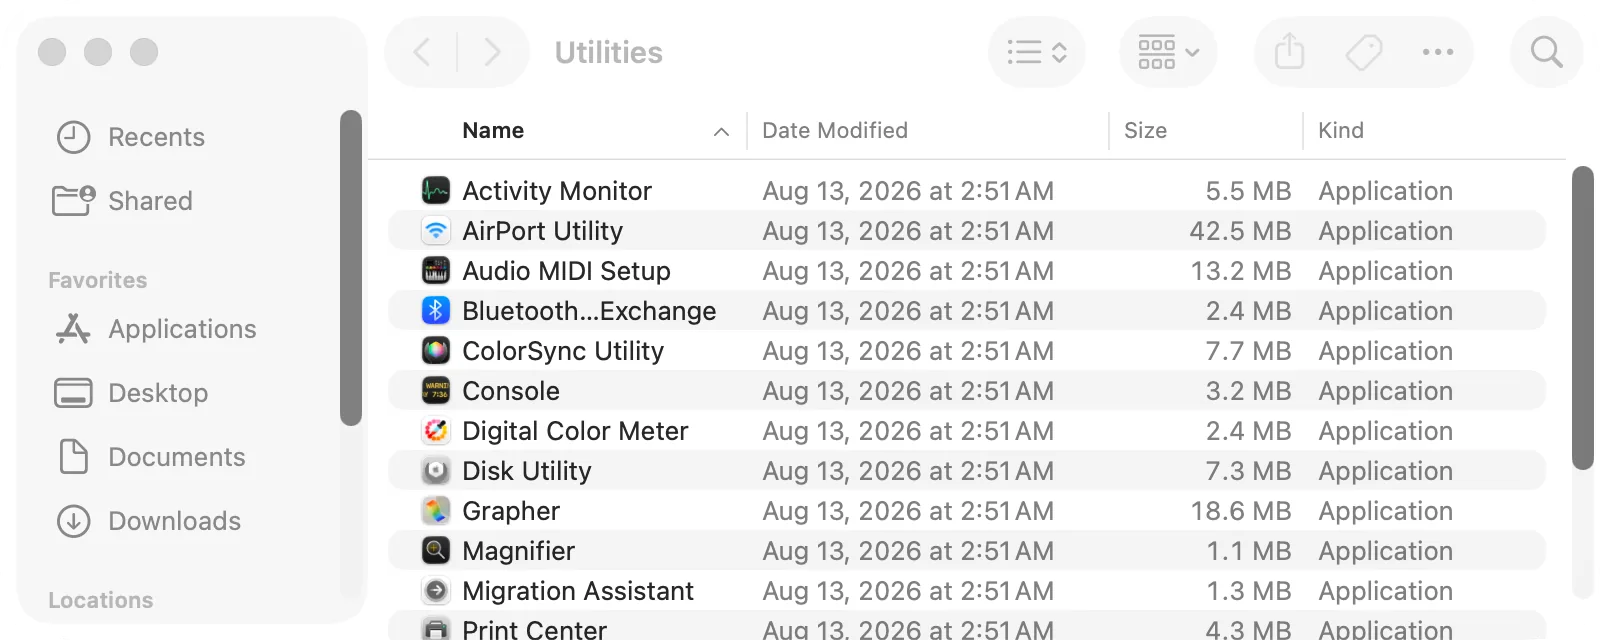Select the AirPort Utility file name
Screen dimensions: 1600x640
[x=543, y=230]
